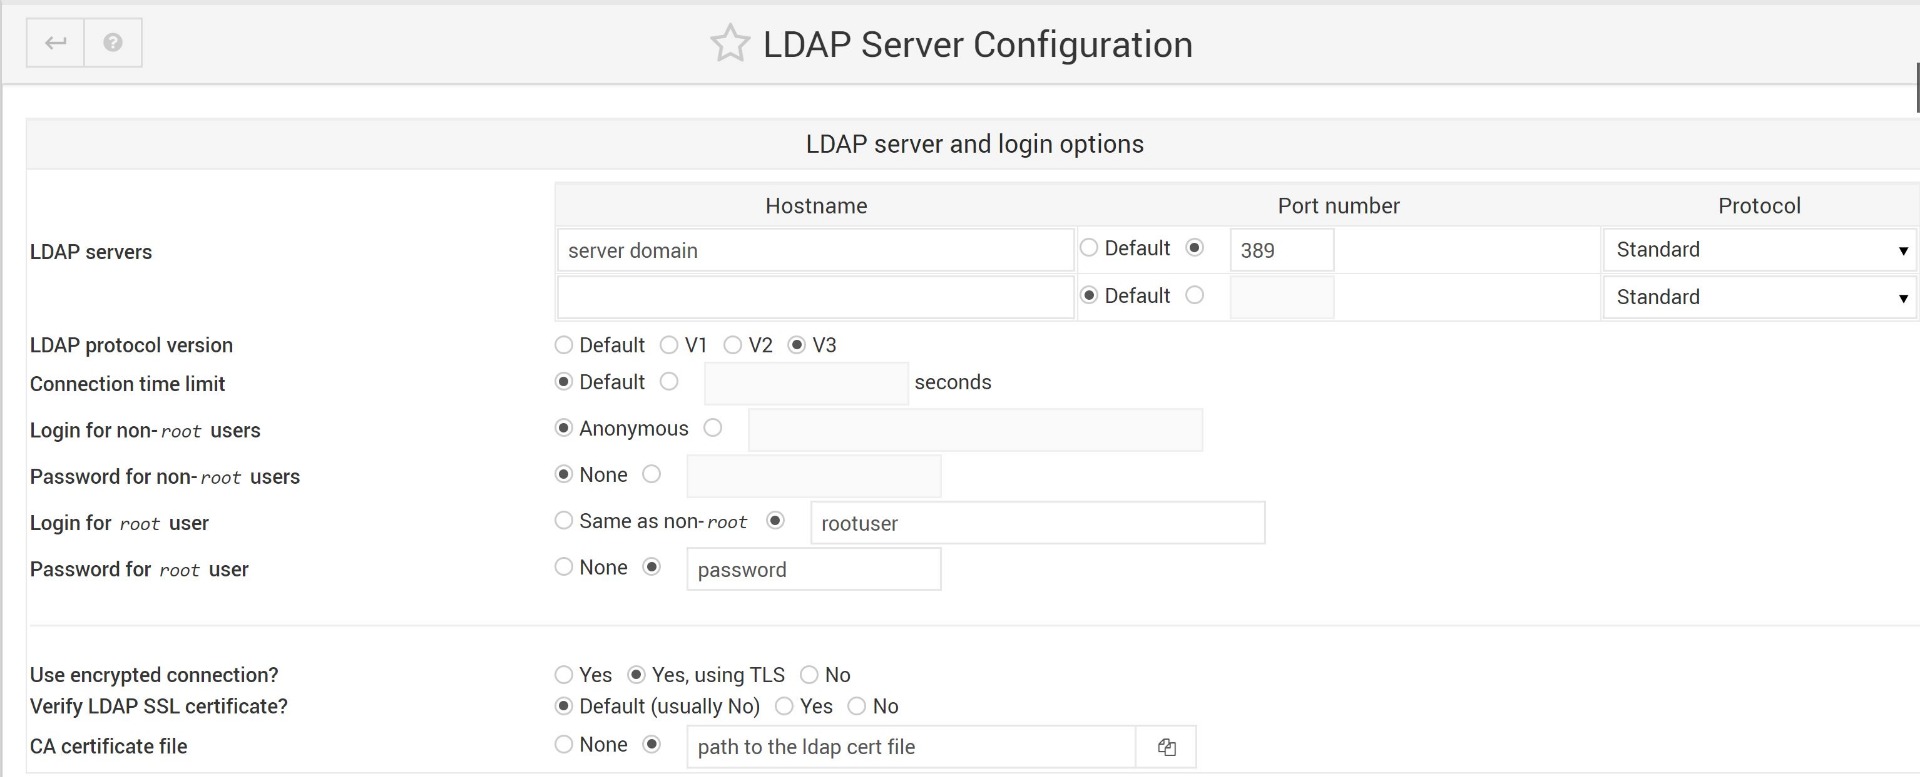The image size is (1920, 777).
Task: Select V3 LDAP protocol version
Action: coord(797,345)
